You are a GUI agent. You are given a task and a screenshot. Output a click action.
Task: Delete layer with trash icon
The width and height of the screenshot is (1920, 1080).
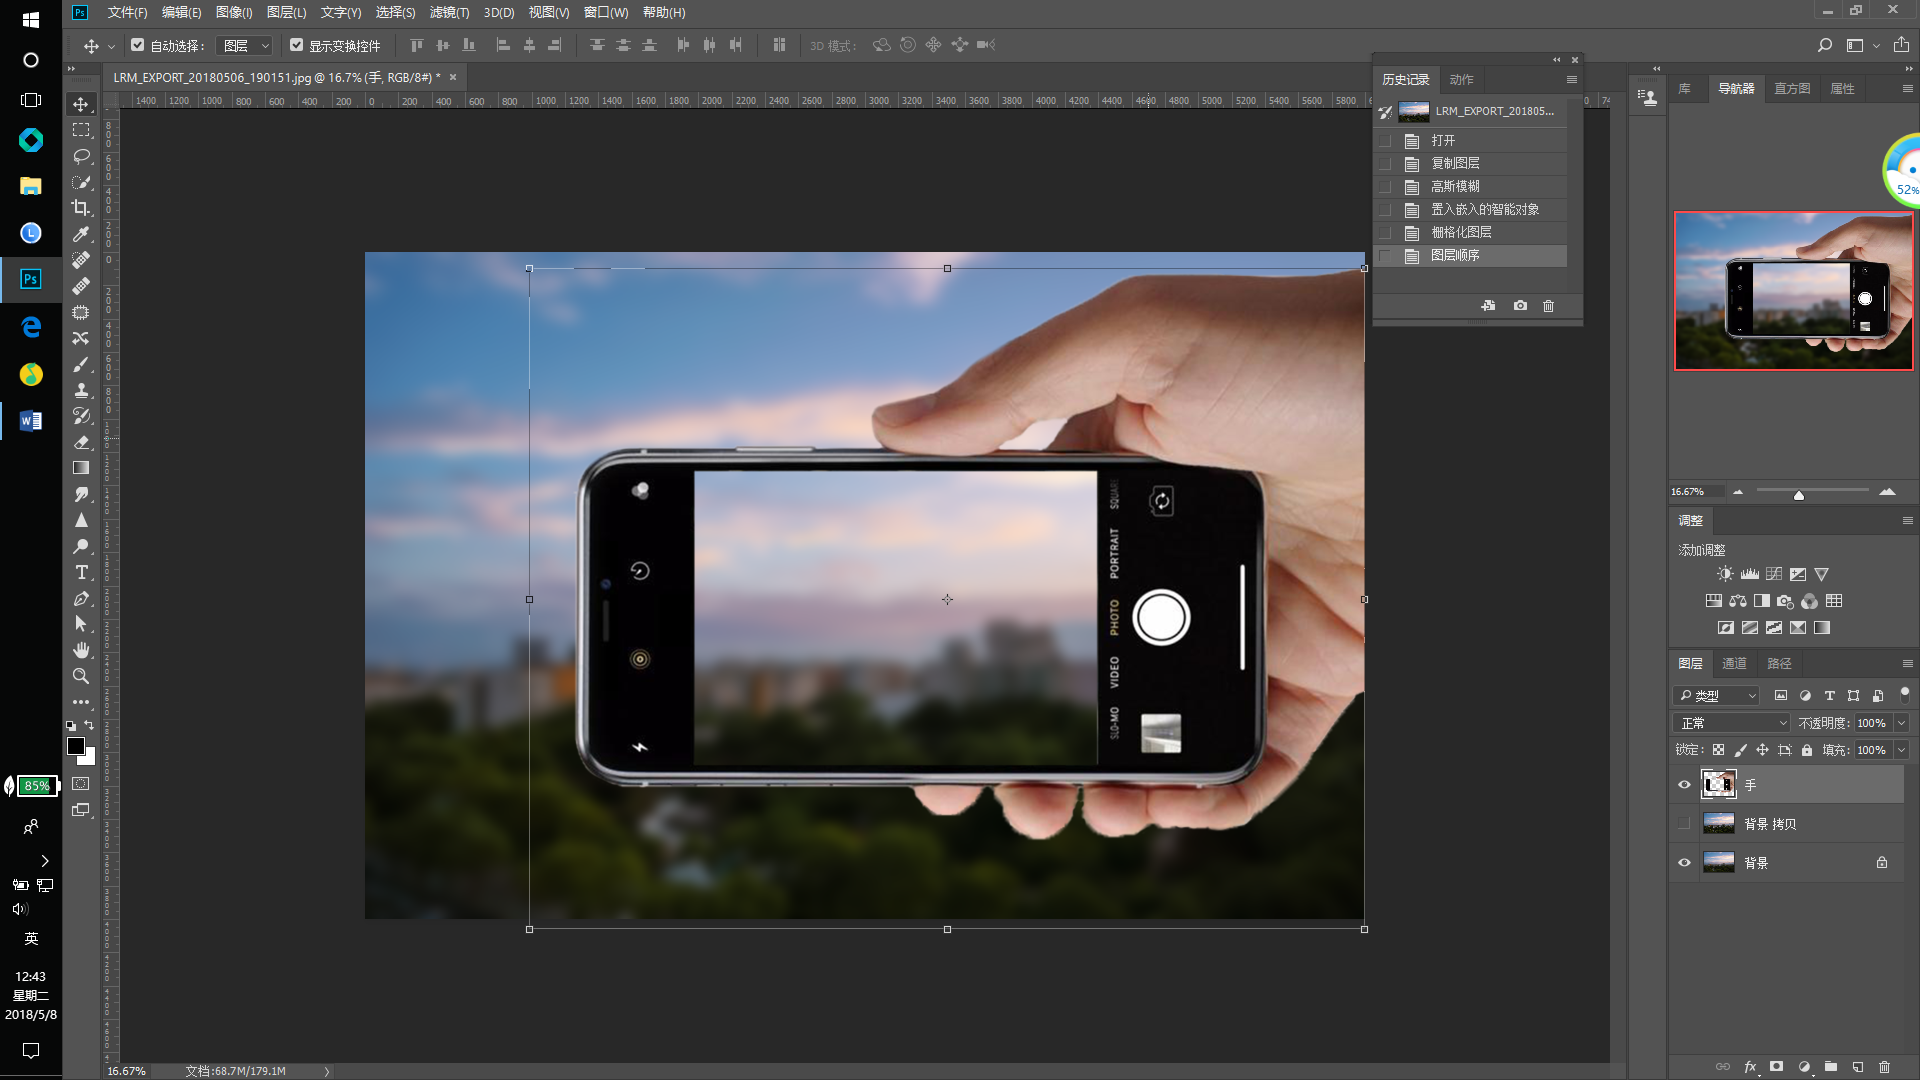(1885, 1067)
